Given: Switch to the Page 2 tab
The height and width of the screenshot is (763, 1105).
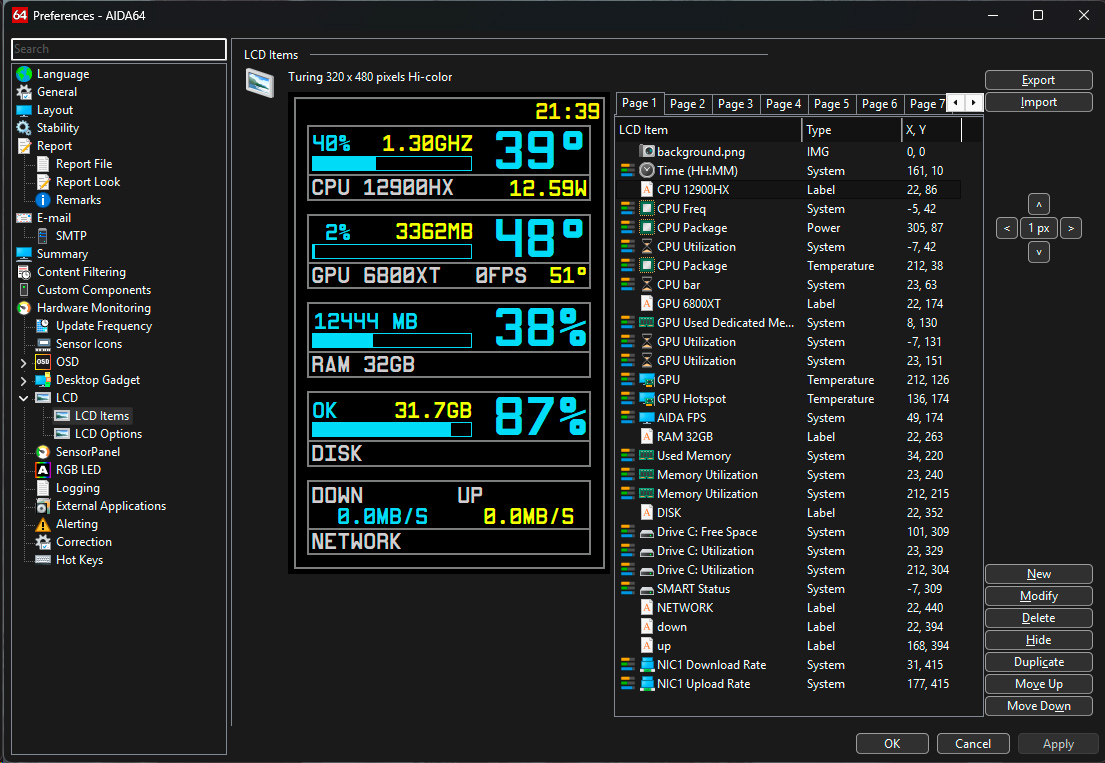Looking at the screenshot, I should [687, 104].
